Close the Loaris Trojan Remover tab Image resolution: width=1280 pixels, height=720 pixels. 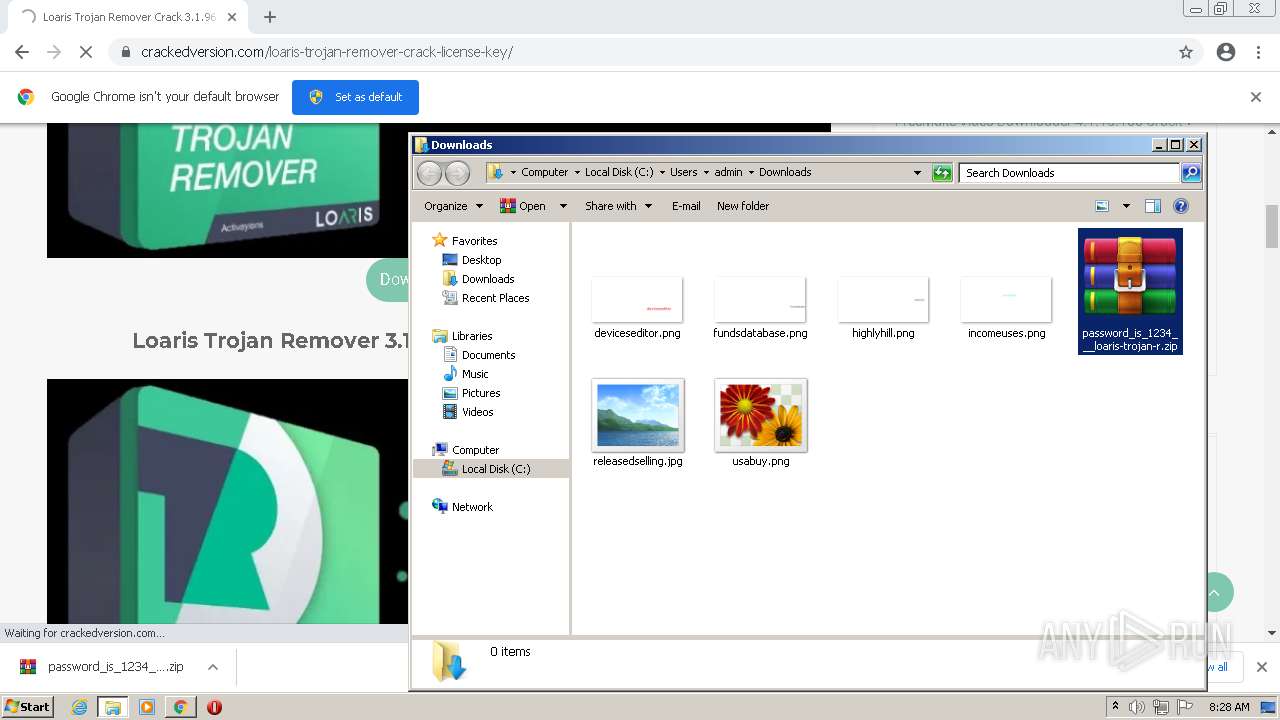232,17
